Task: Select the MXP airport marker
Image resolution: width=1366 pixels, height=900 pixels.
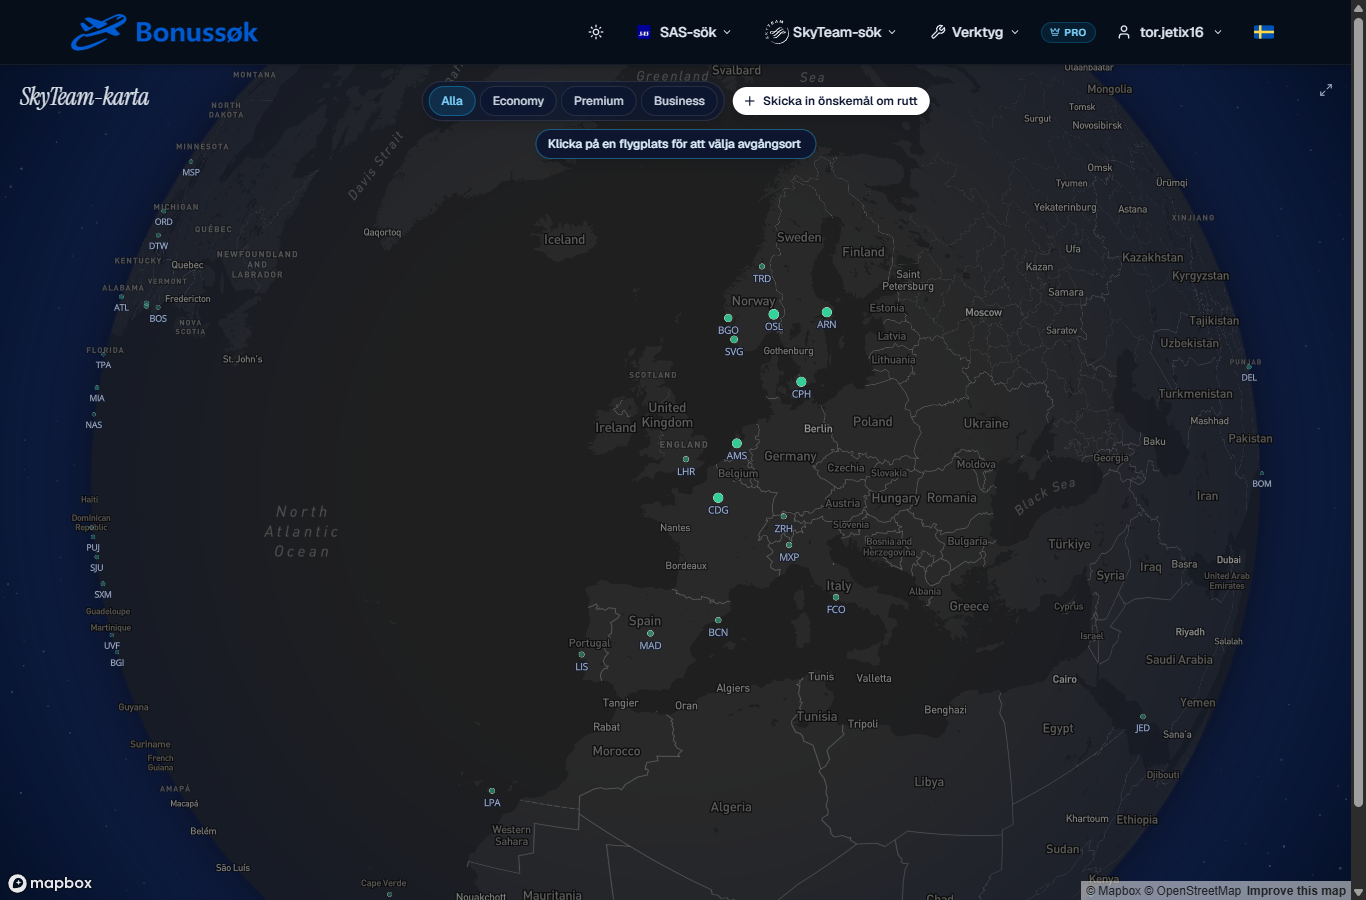Action: coord(789,545)
